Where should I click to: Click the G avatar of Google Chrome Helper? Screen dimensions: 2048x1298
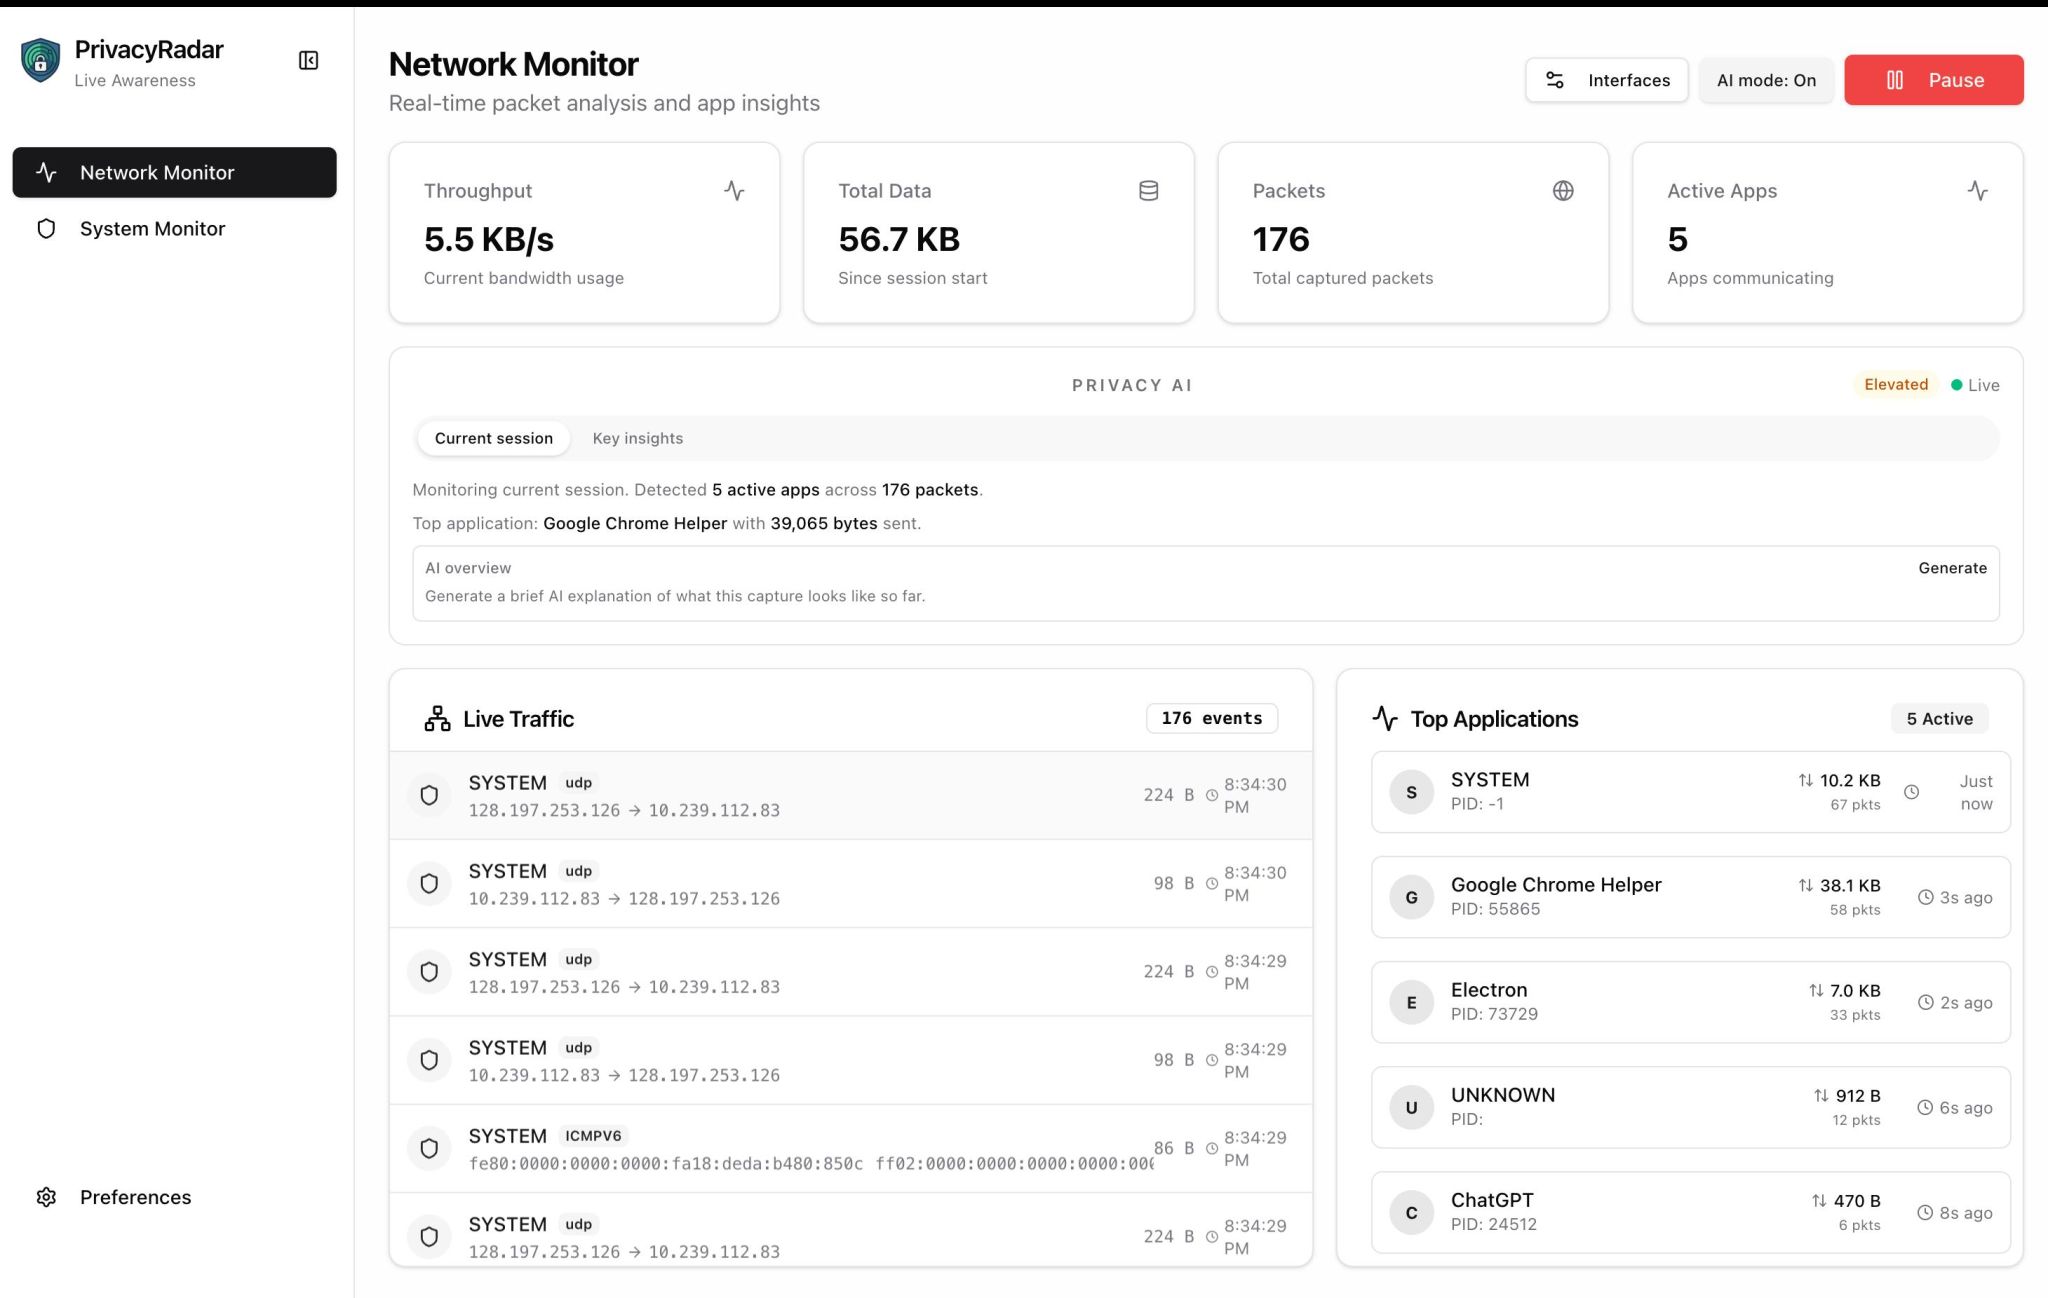1411,897
